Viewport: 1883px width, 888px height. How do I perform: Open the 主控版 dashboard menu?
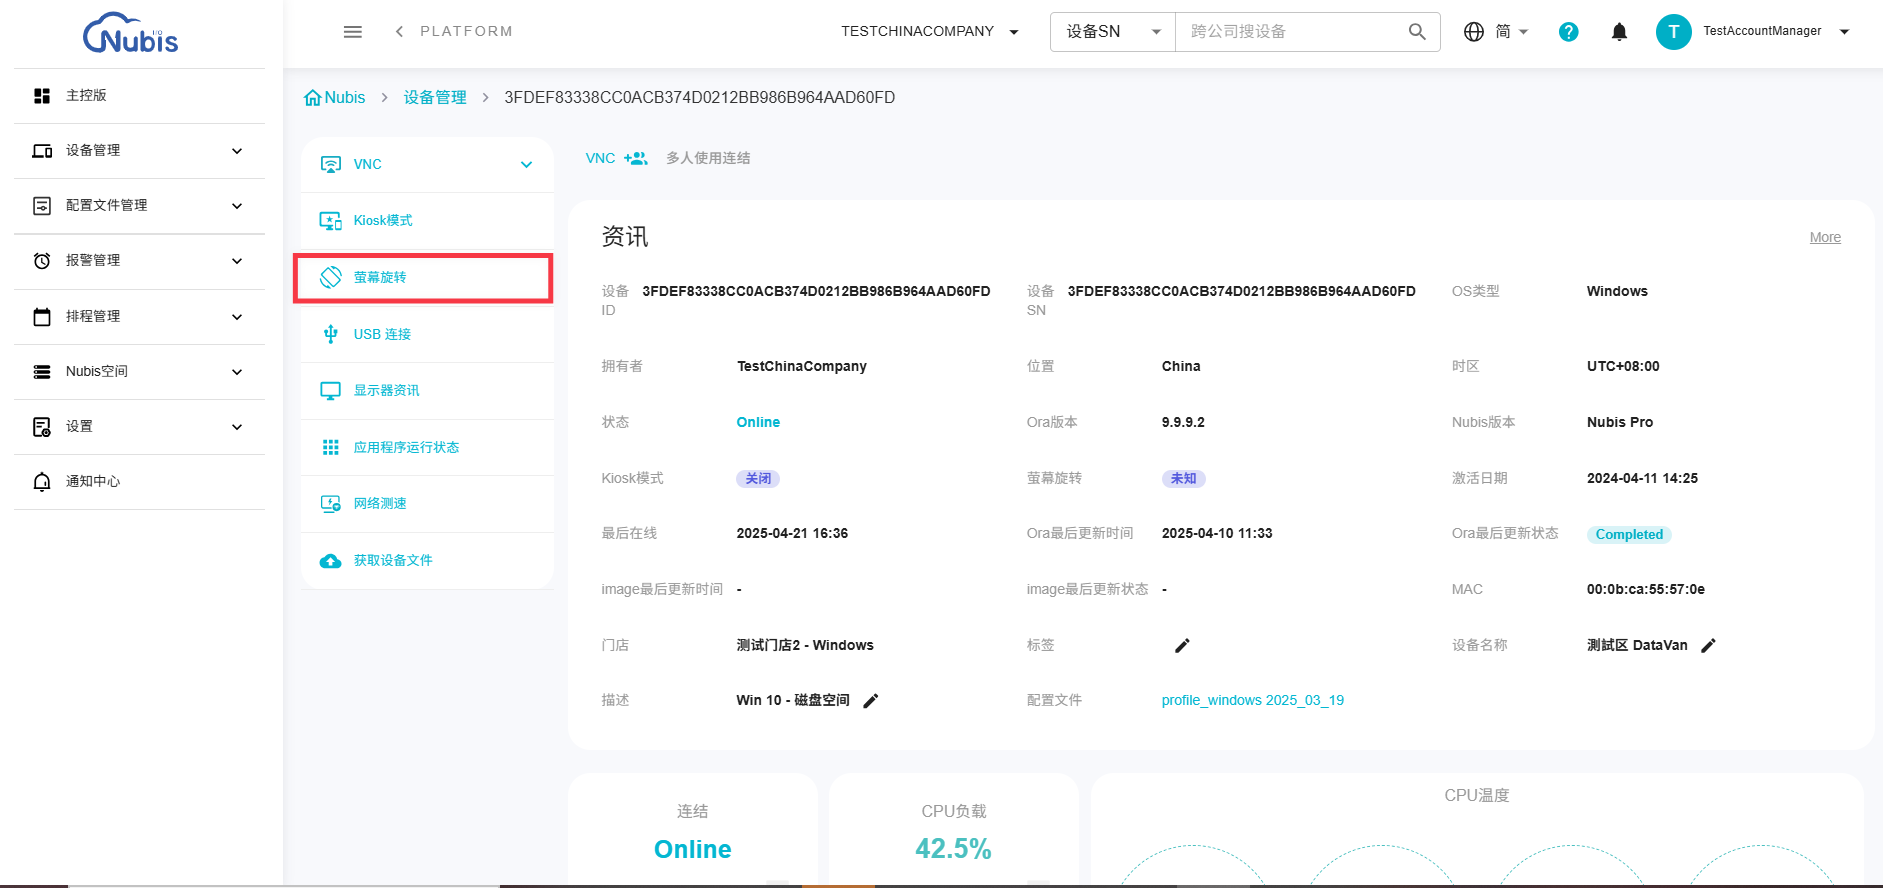[139, 96]
